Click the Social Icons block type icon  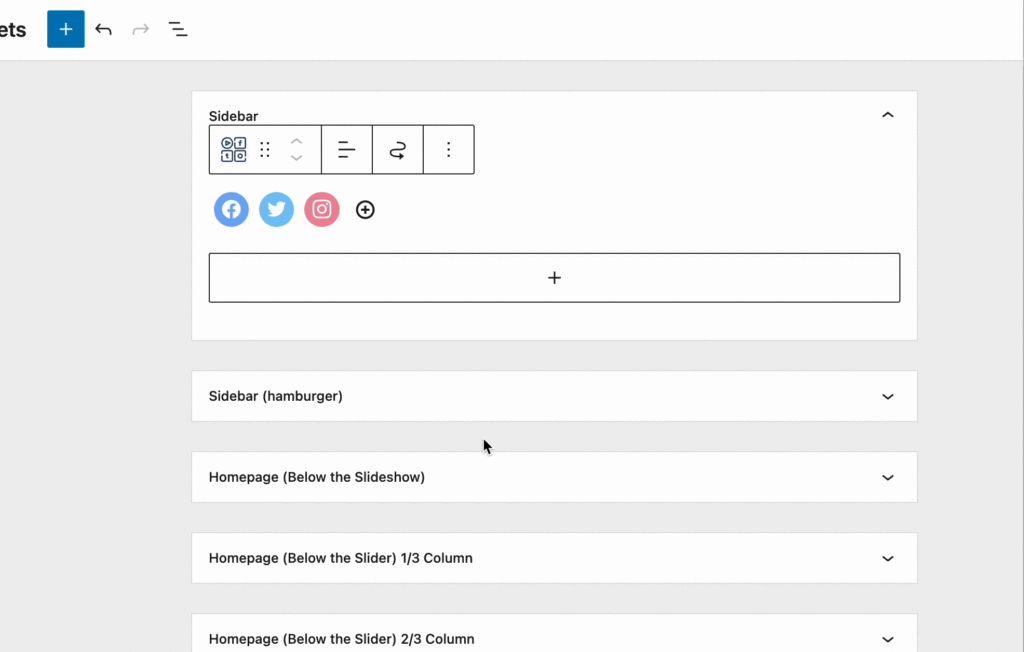233,150
